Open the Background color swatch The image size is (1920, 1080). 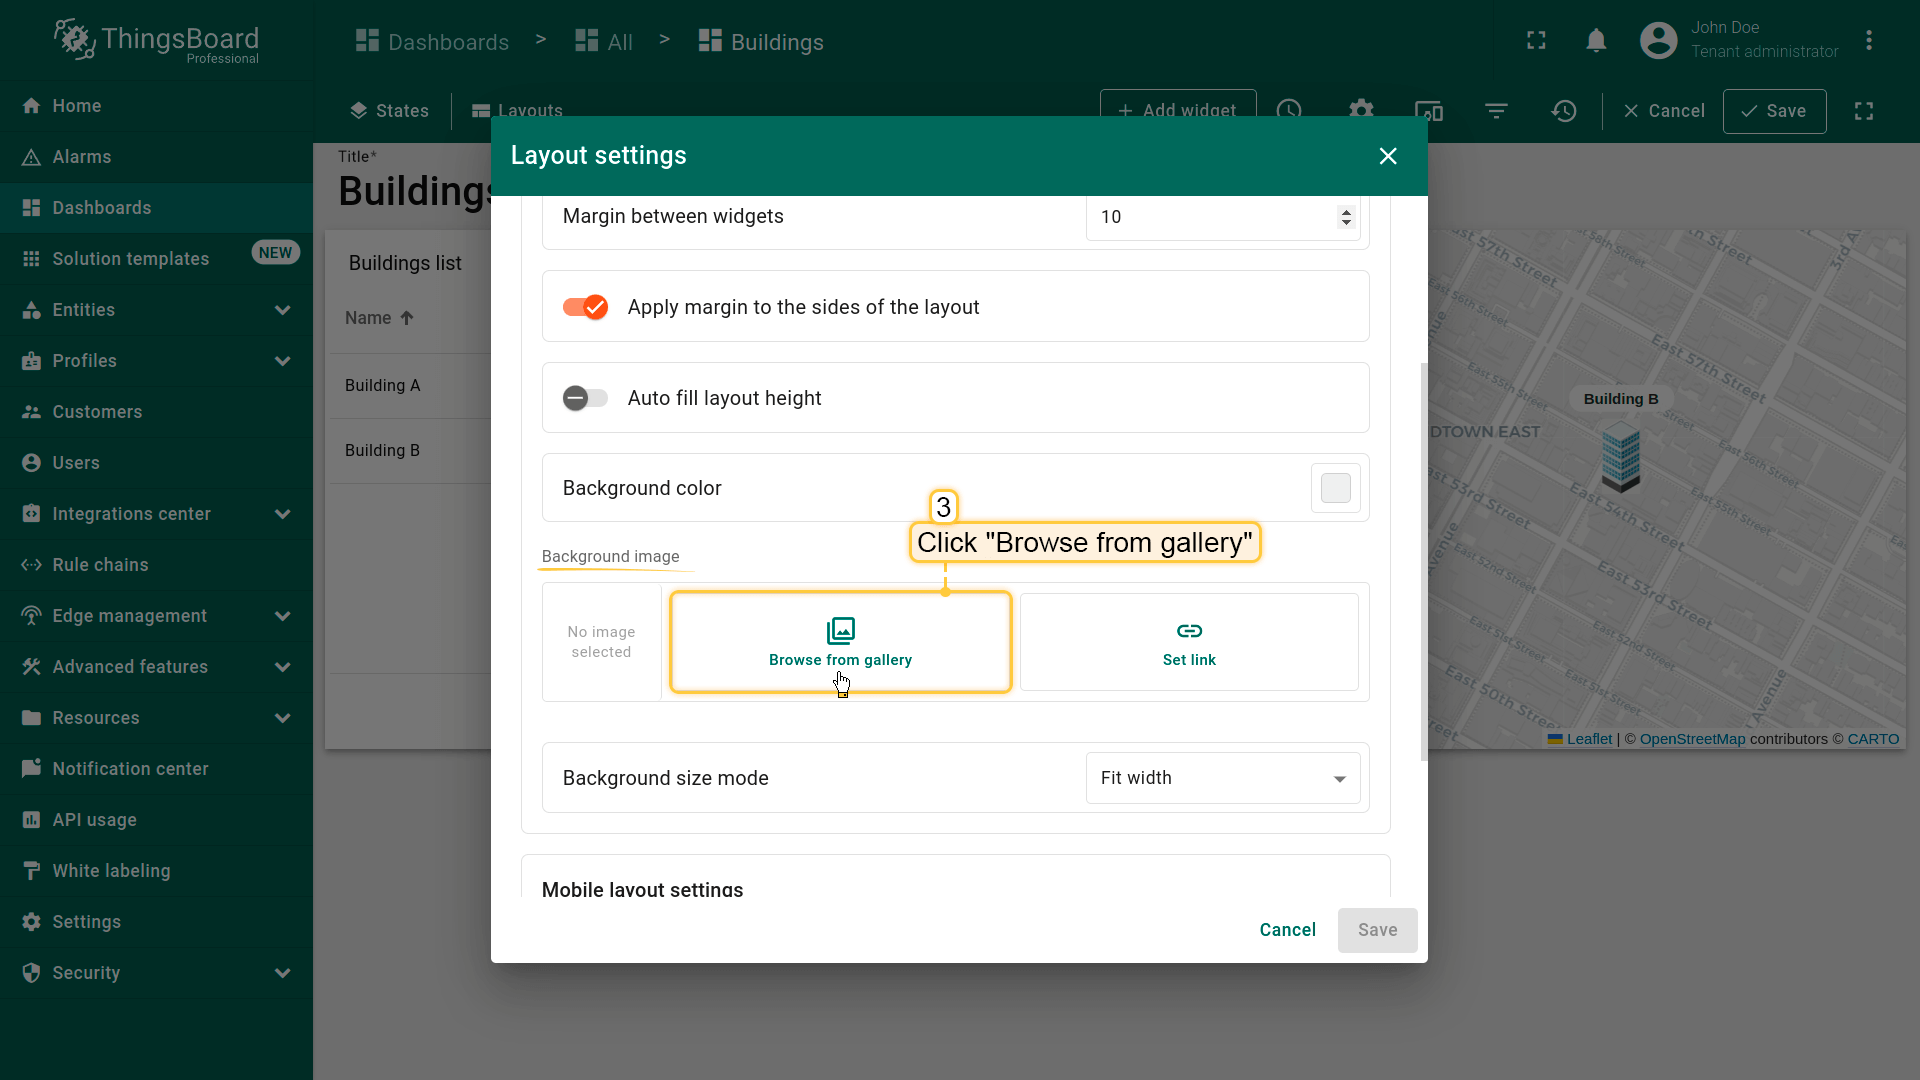(x=1335, y=488)
